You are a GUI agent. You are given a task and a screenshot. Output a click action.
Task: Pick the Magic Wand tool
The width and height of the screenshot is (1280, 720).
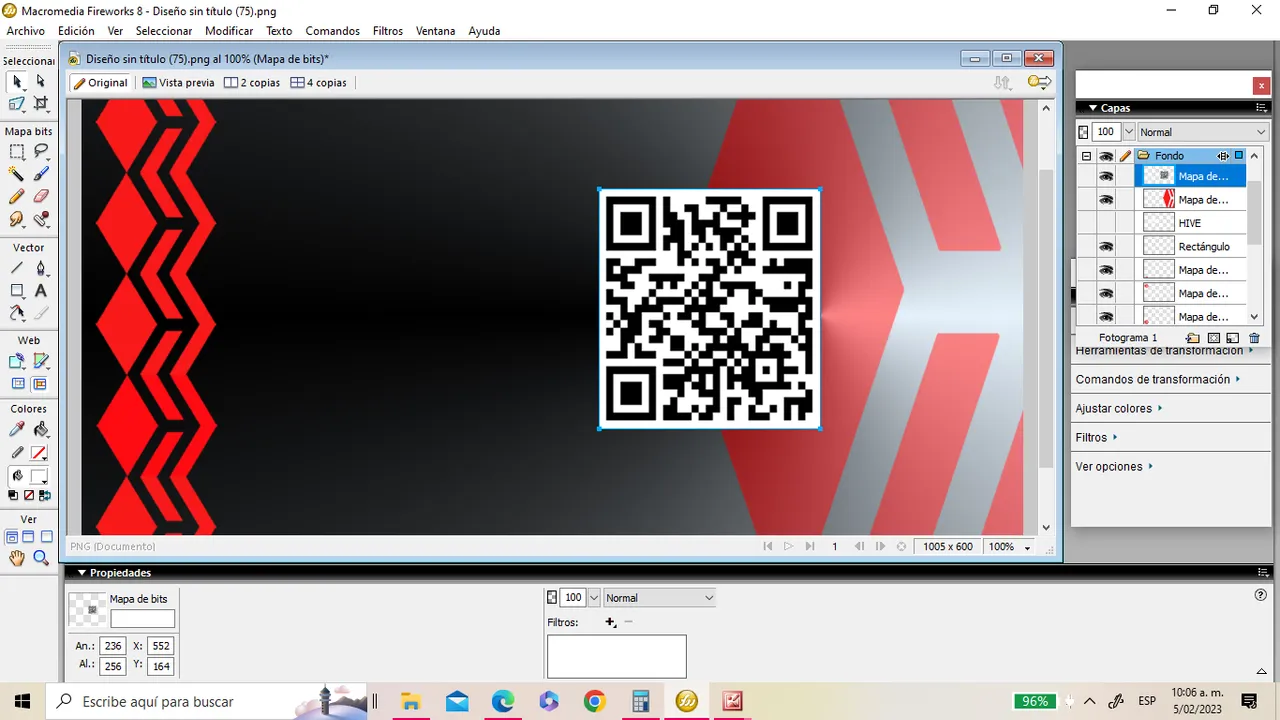17,174
